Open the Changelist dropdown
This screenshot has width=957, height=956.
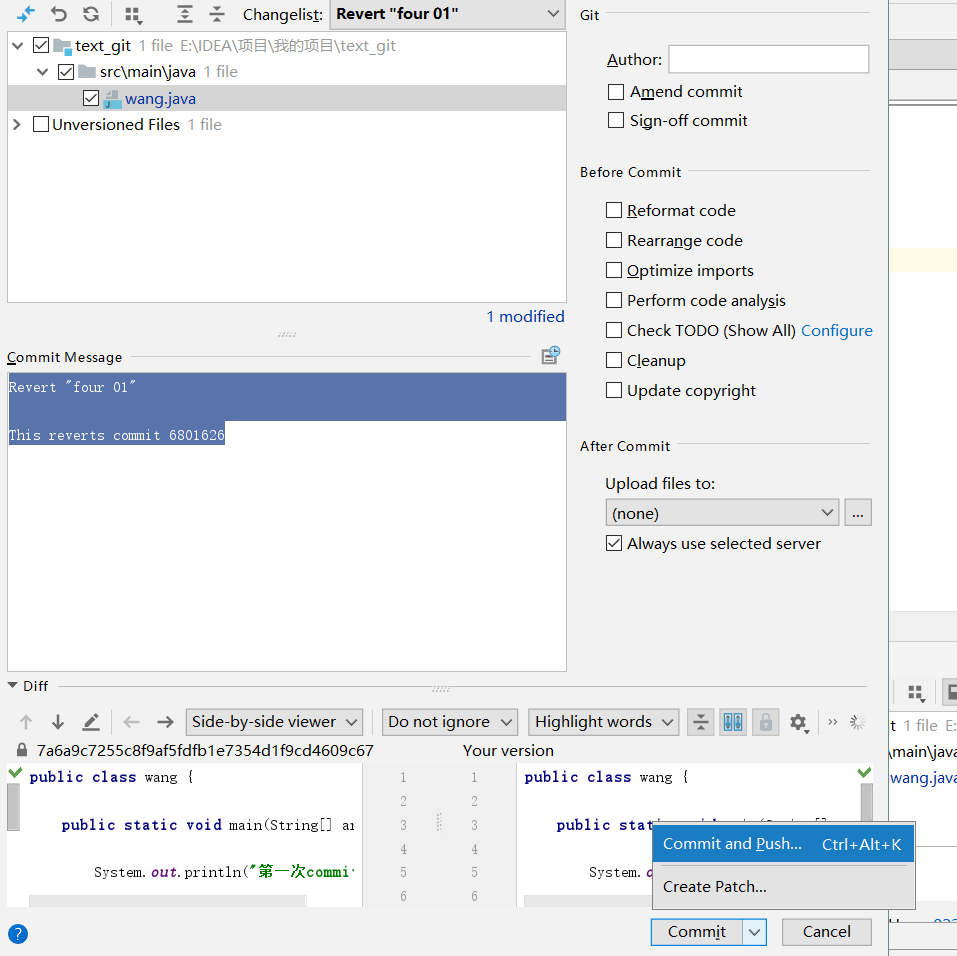pos(448,14)
